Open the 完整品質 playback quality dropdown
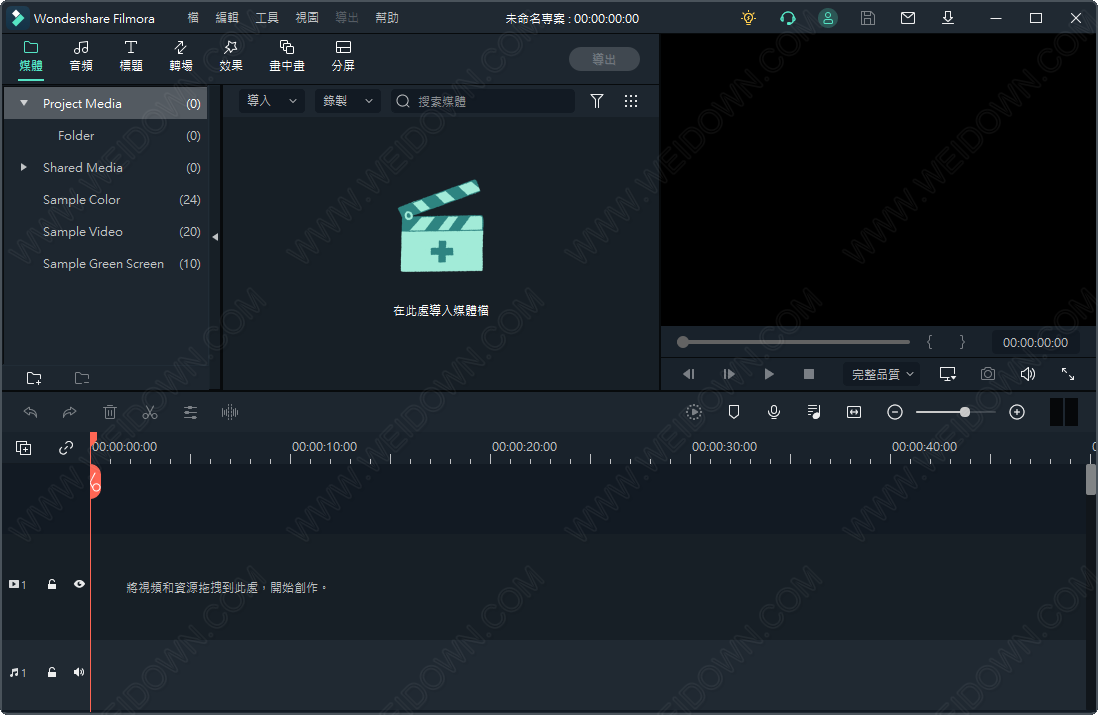The image size is (1098, 715). pos(881,373)
